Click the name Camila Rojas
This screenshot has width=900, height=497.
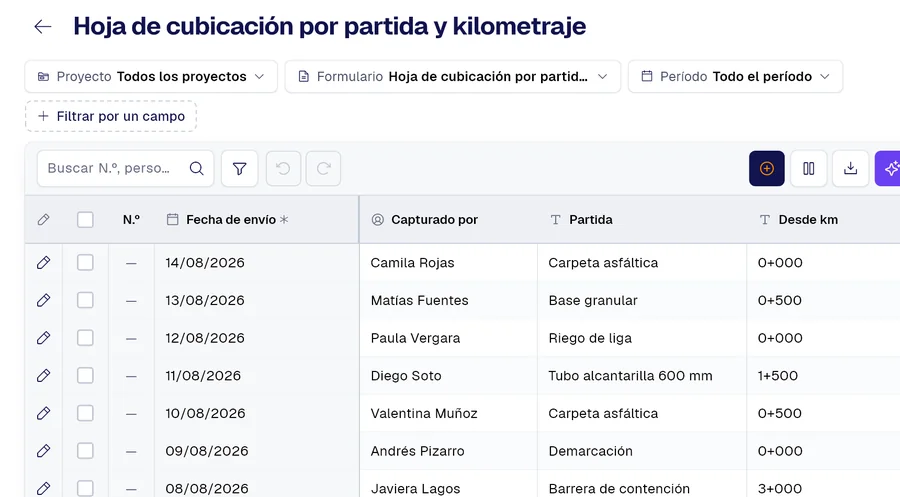point(412,263)
